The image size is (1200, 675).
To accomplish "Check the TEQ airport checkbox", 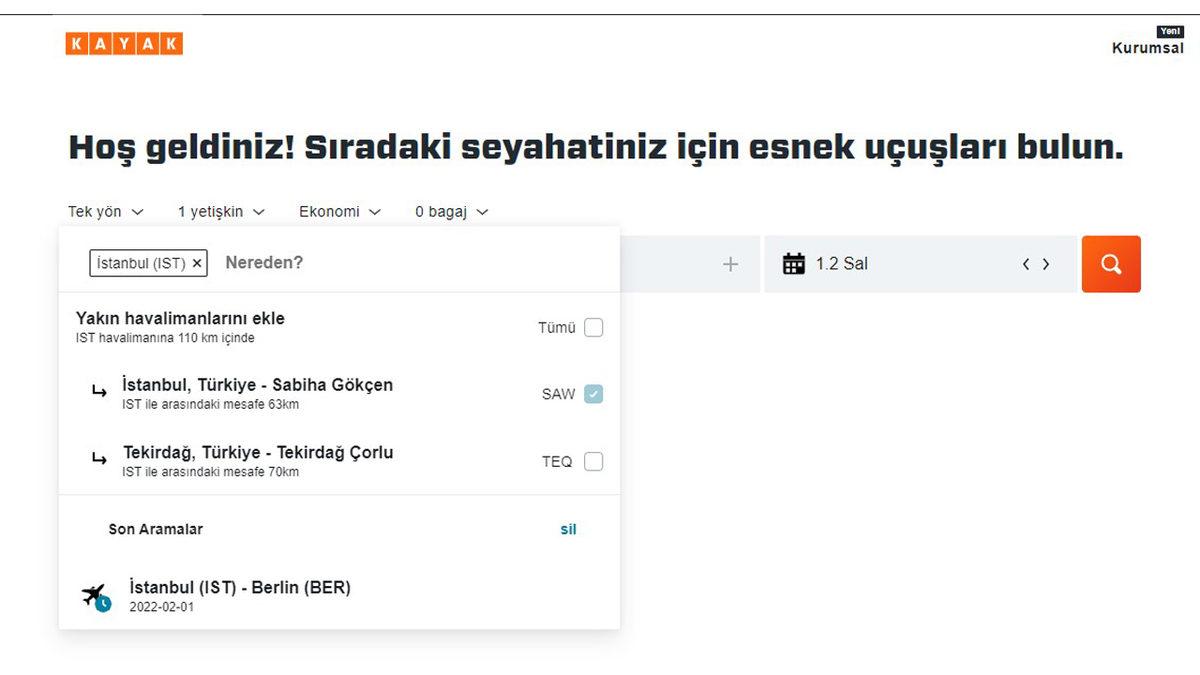I will click(594, 461).
